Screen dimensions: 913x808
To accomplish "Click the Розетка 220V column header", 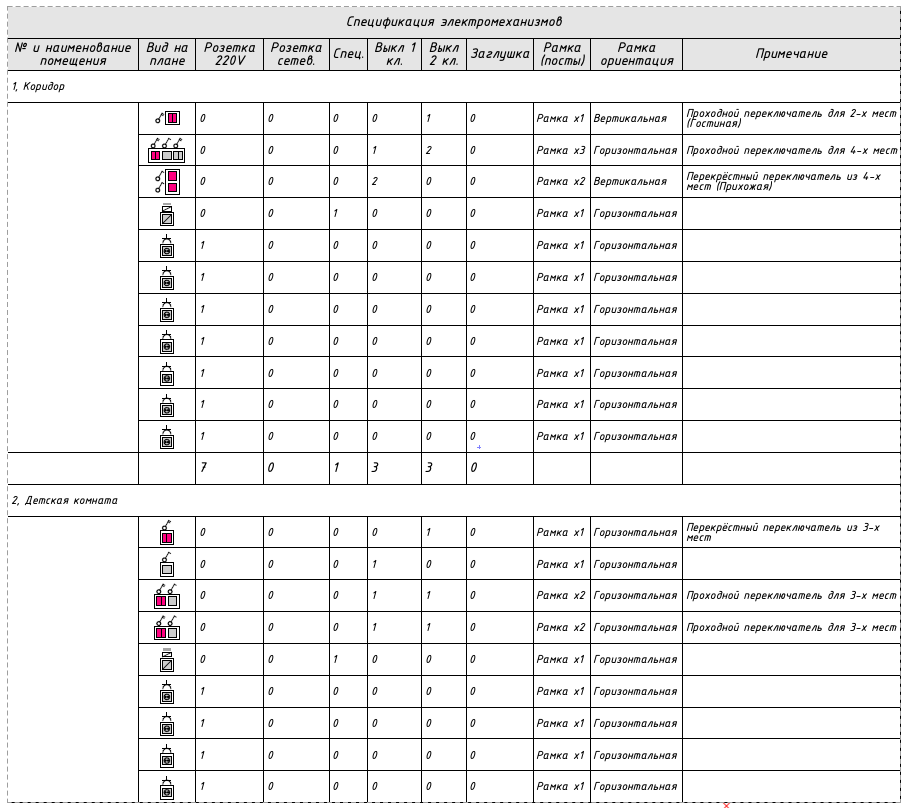I will pyautogui.click(x=229, y=54).
